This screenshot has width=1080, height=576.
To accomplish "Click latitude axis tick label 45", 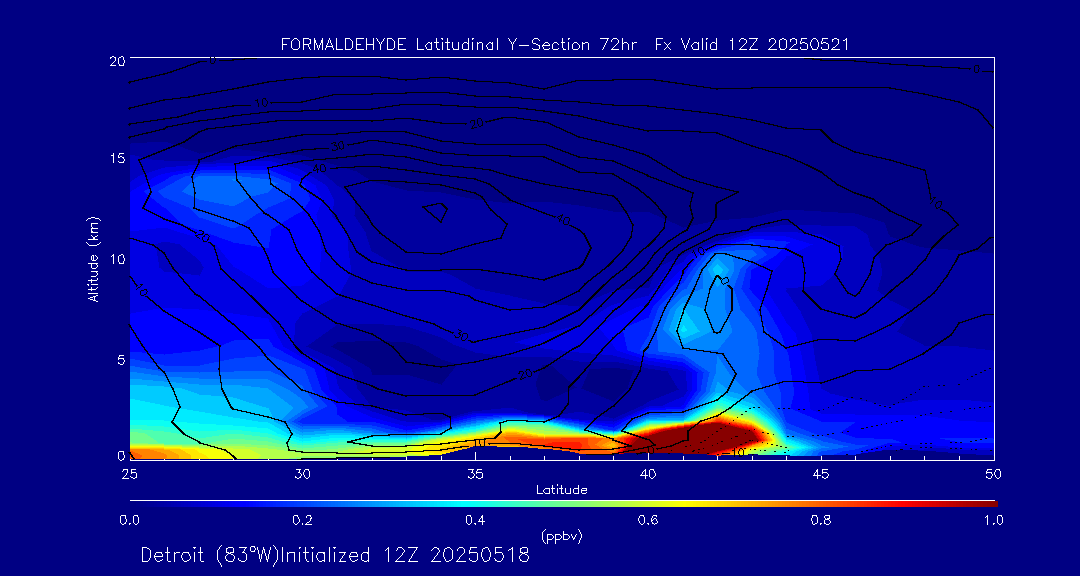I will [x=821, y=474].
